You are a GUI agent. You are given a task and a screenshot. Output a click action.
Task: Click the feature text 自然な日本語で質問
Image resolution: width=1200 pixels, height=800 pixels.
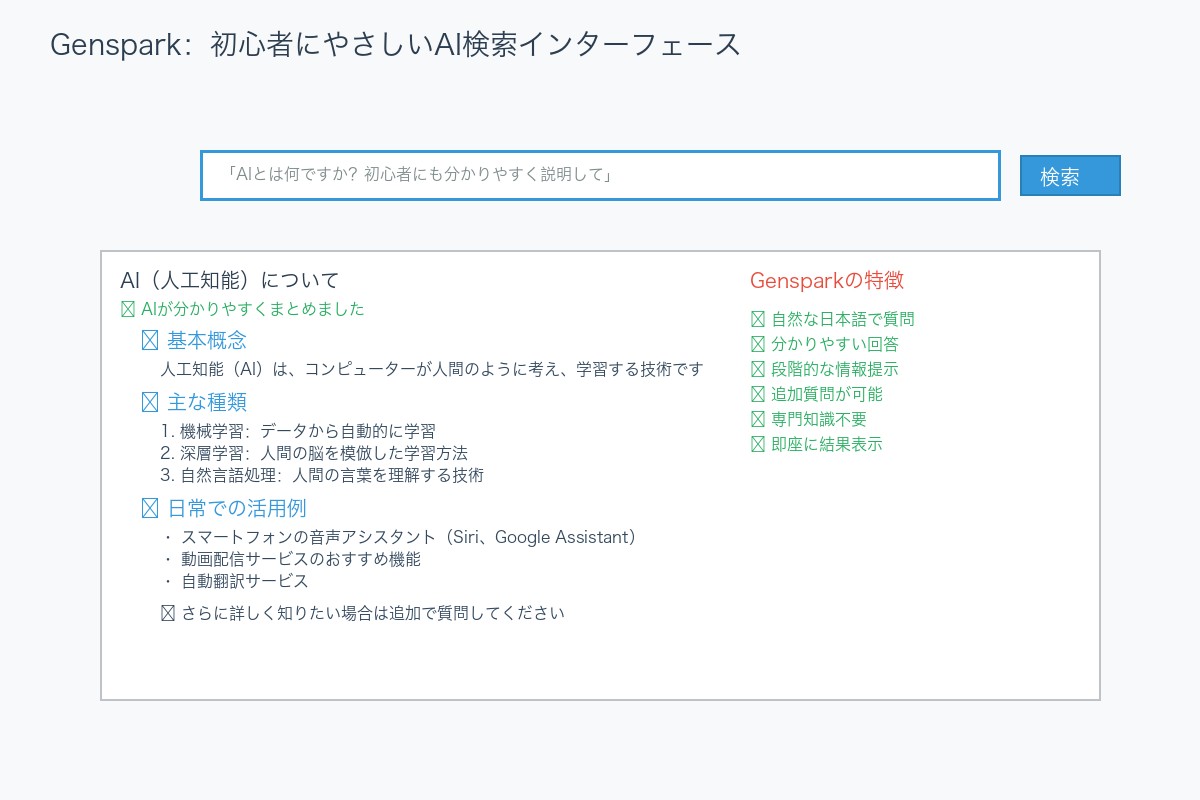[843, 320]
